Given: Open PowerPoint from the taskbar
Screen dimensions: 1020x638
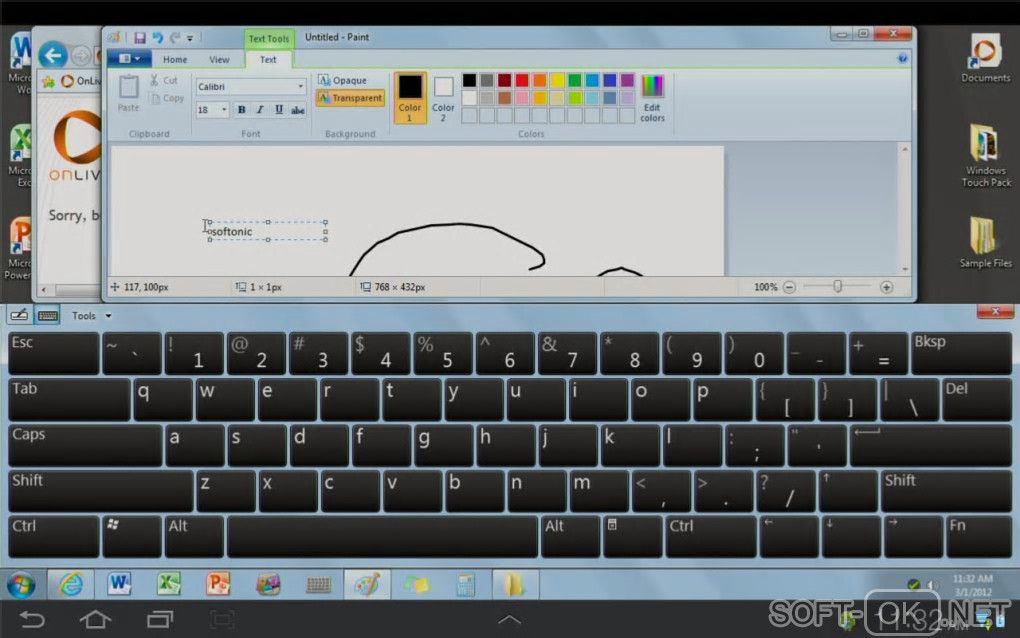Looking at the screenshot, I should pos(218,585).
